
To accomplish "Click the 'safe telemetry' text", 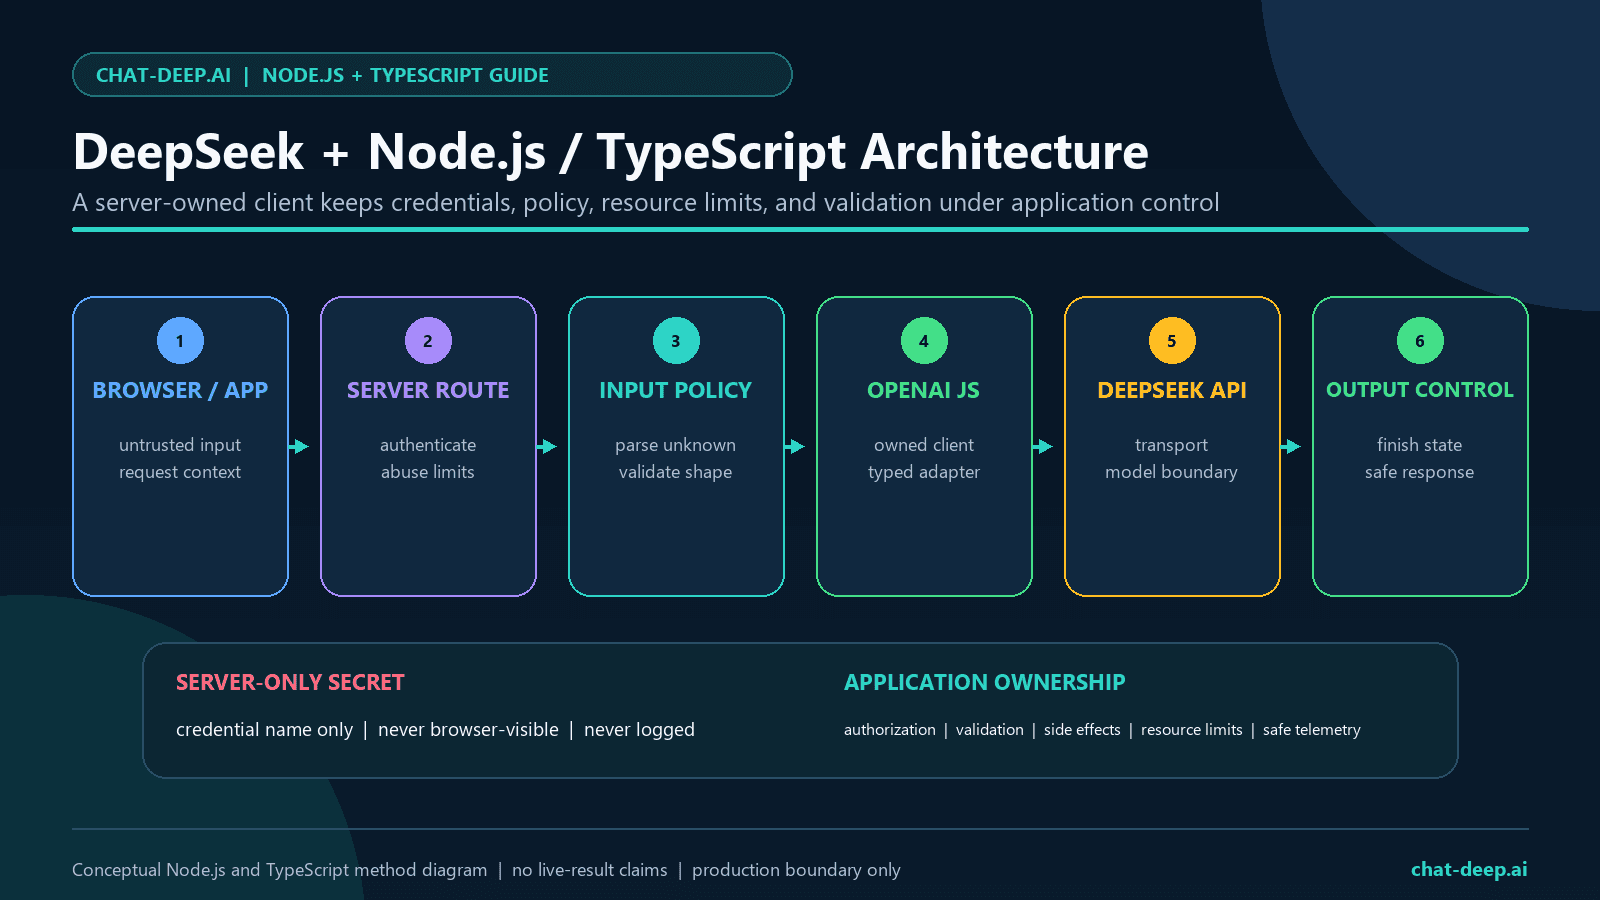I will tap(1312, 730).
